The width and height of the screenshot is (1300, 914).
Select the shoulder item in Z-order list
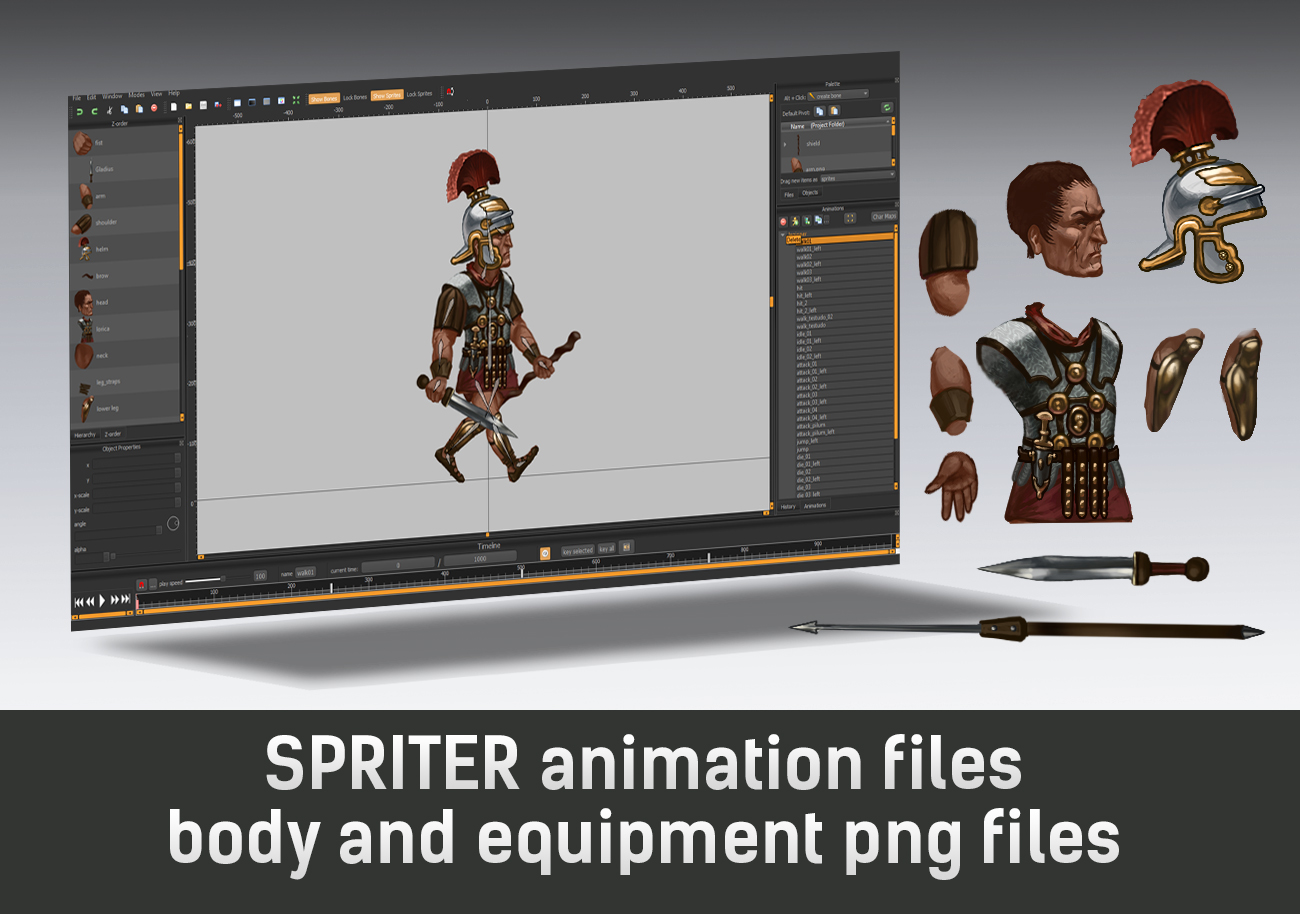coord(124,222)
